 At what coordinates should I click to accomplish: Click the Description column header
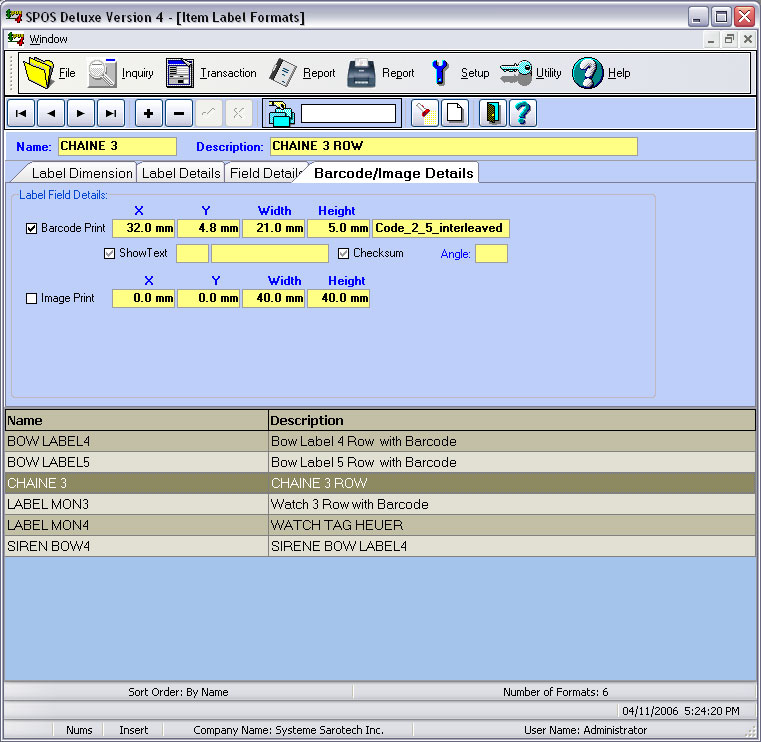point(512,420)
